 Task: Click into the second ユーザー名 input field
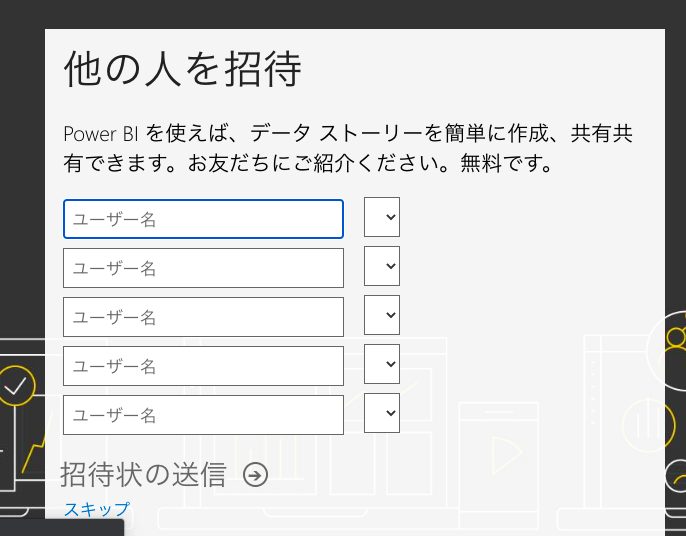203,268
